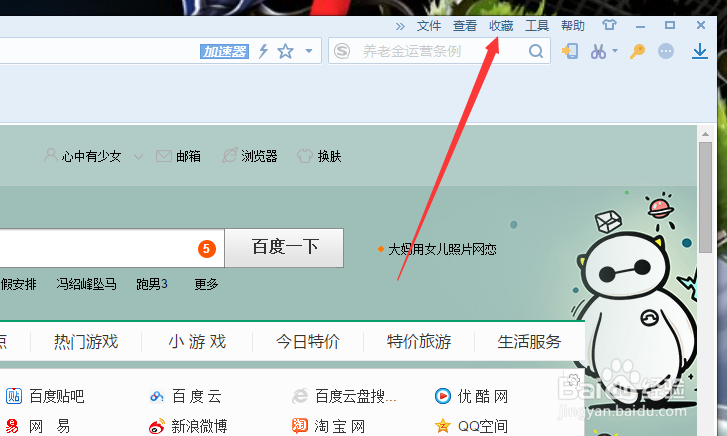
Task: Click the 养老金运营条例 search box
Action: coord(440,51)
